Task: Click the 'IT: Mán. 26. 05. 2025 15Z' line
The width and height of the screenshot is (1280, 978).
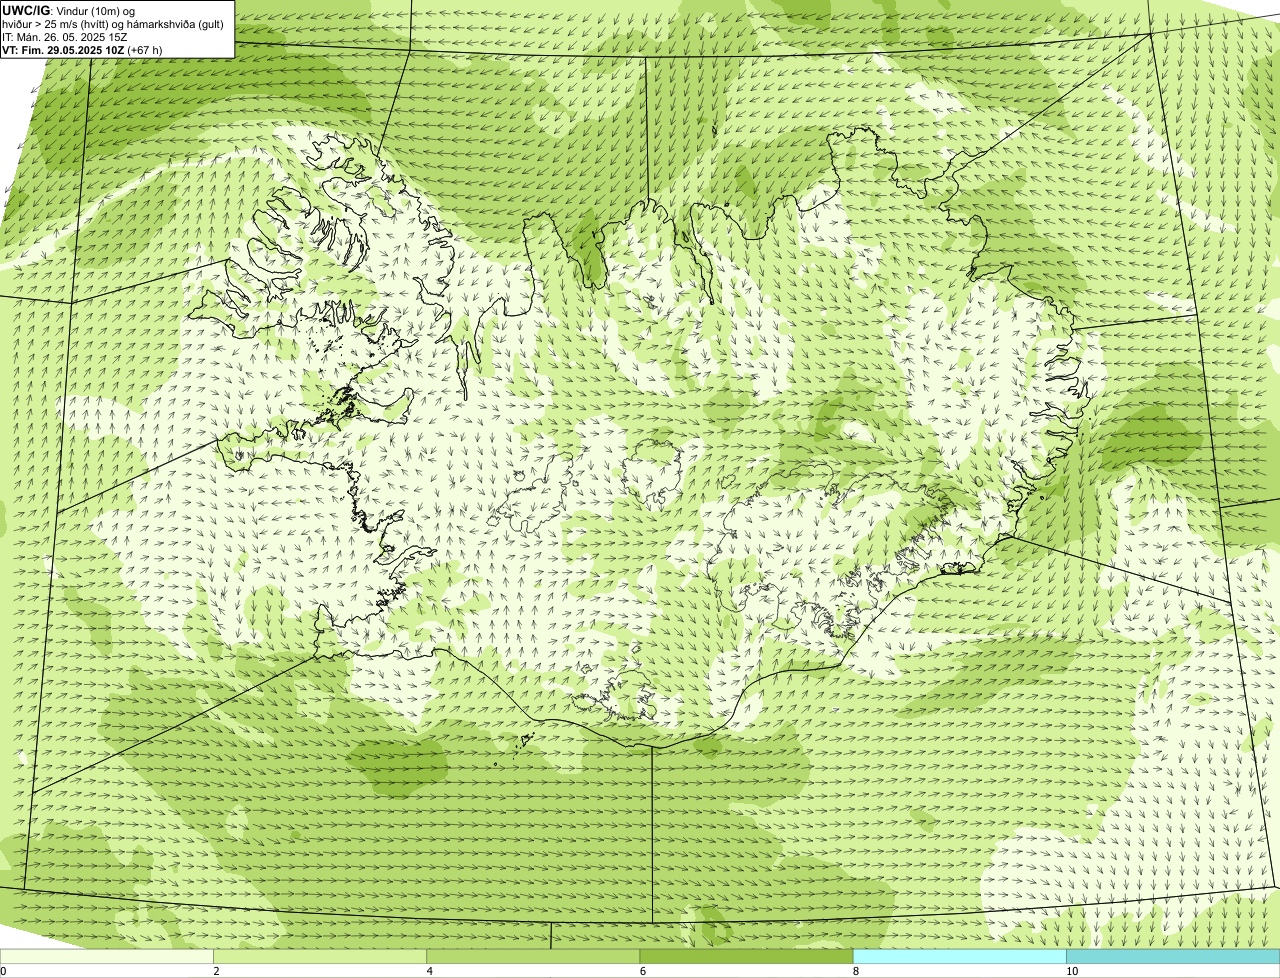Action: (x=65, y=36)
